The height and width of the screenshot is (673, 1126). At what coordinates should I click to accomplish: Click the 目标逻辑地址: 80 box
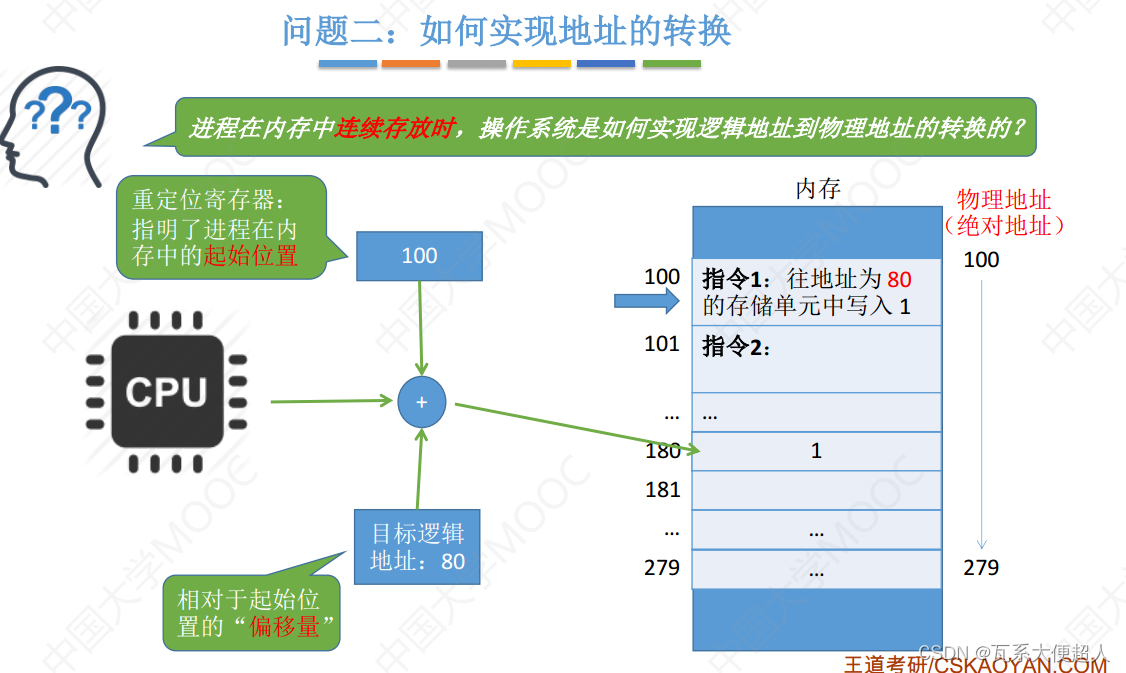[417, 546]
